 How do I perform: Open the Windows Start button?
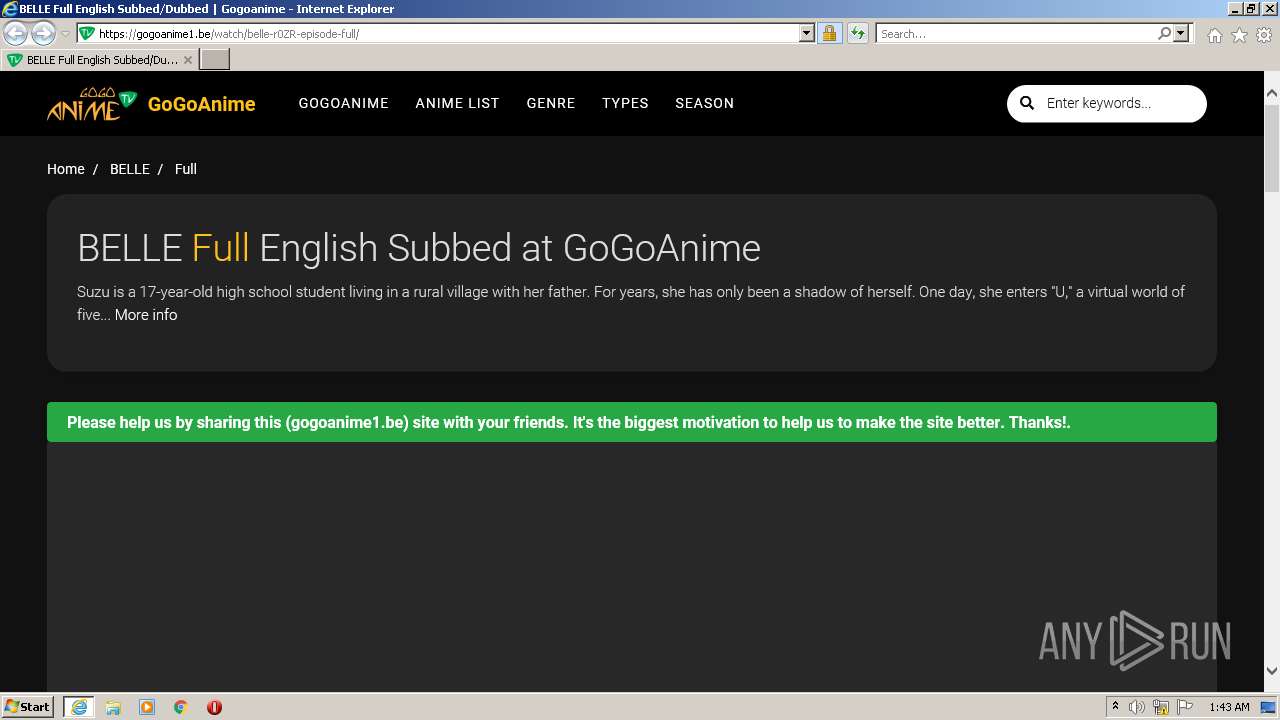[27, 706]
